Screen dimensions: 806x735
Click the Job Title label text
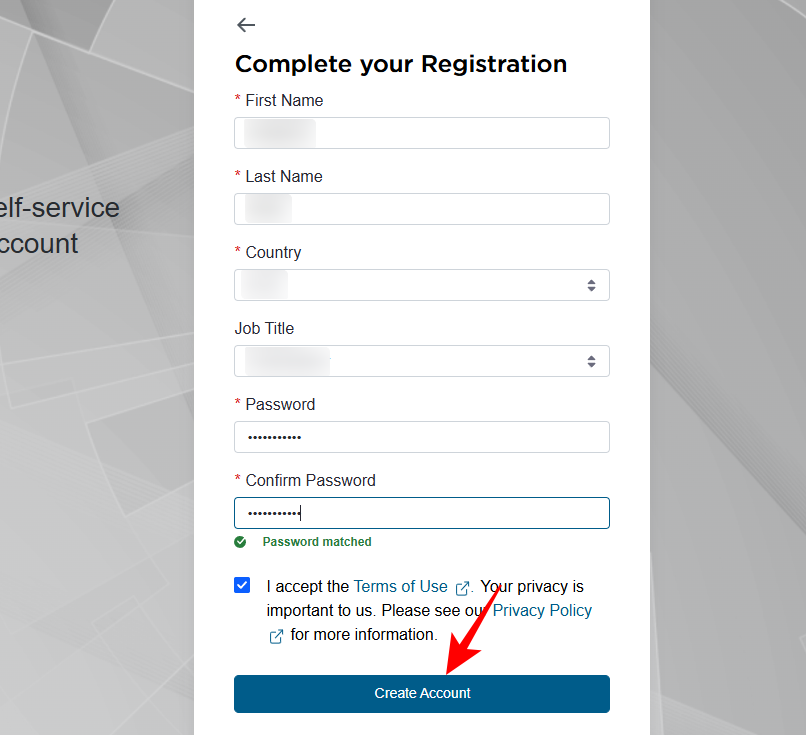click(x=264, y=328)
